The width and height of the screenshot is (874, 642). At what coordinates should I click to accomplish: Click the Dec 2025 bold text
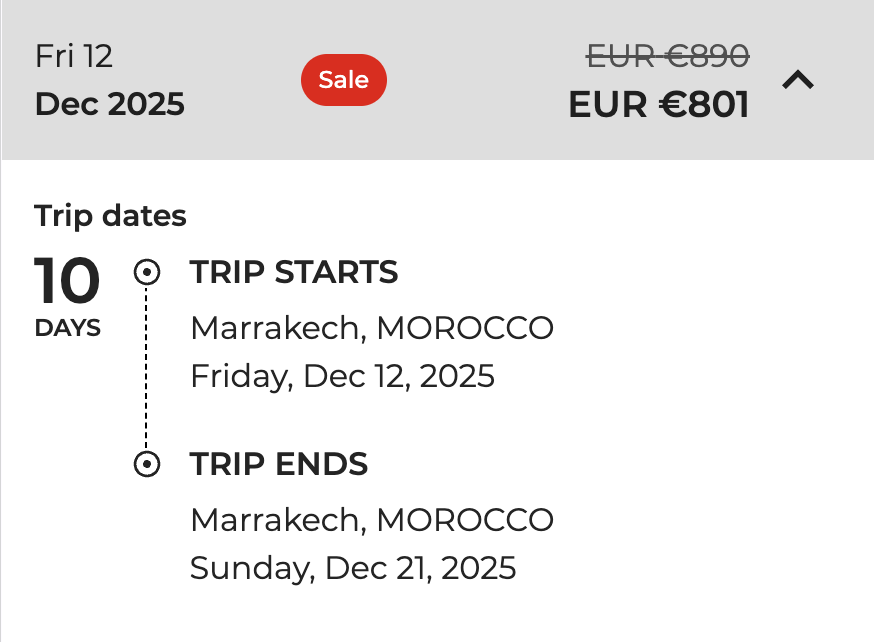coord(110,104)
